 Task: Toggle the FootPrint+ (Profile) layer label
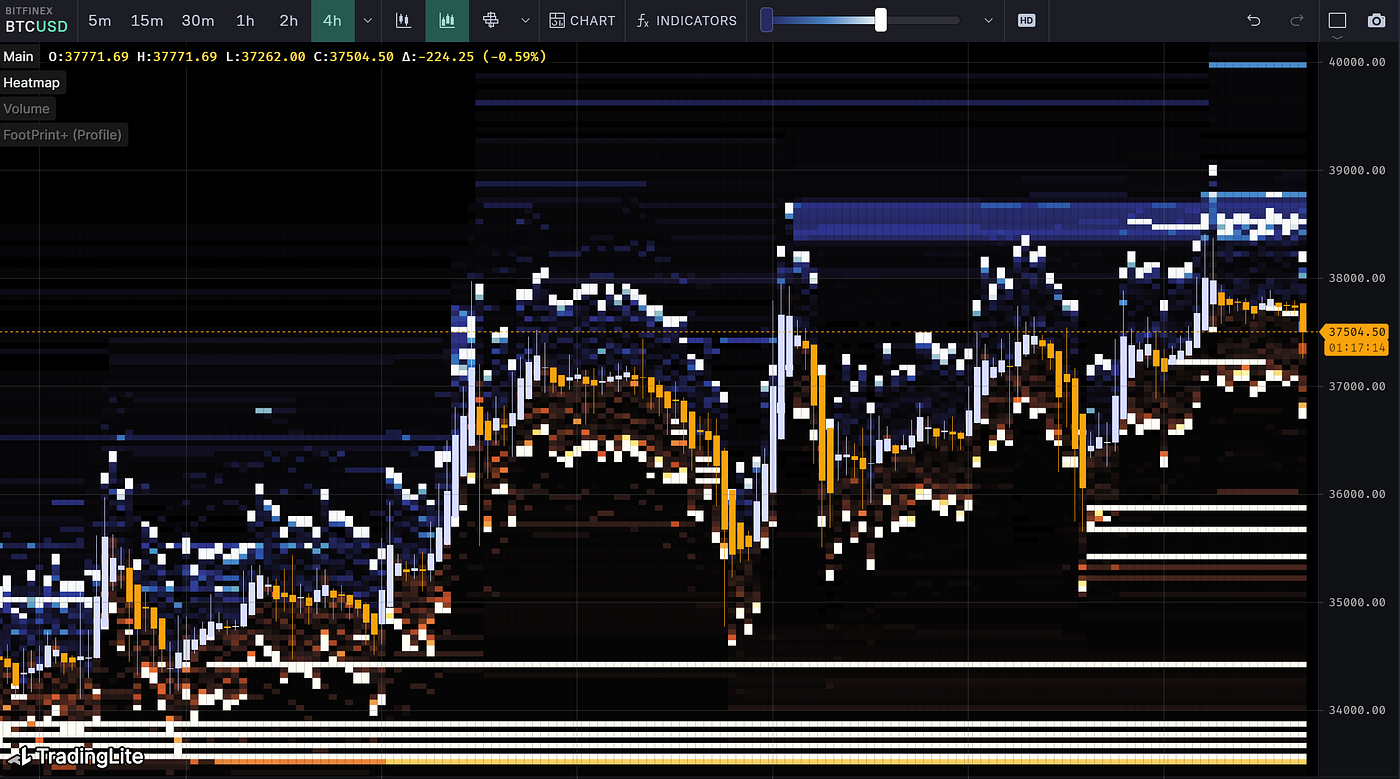click(x=63, y=135)
